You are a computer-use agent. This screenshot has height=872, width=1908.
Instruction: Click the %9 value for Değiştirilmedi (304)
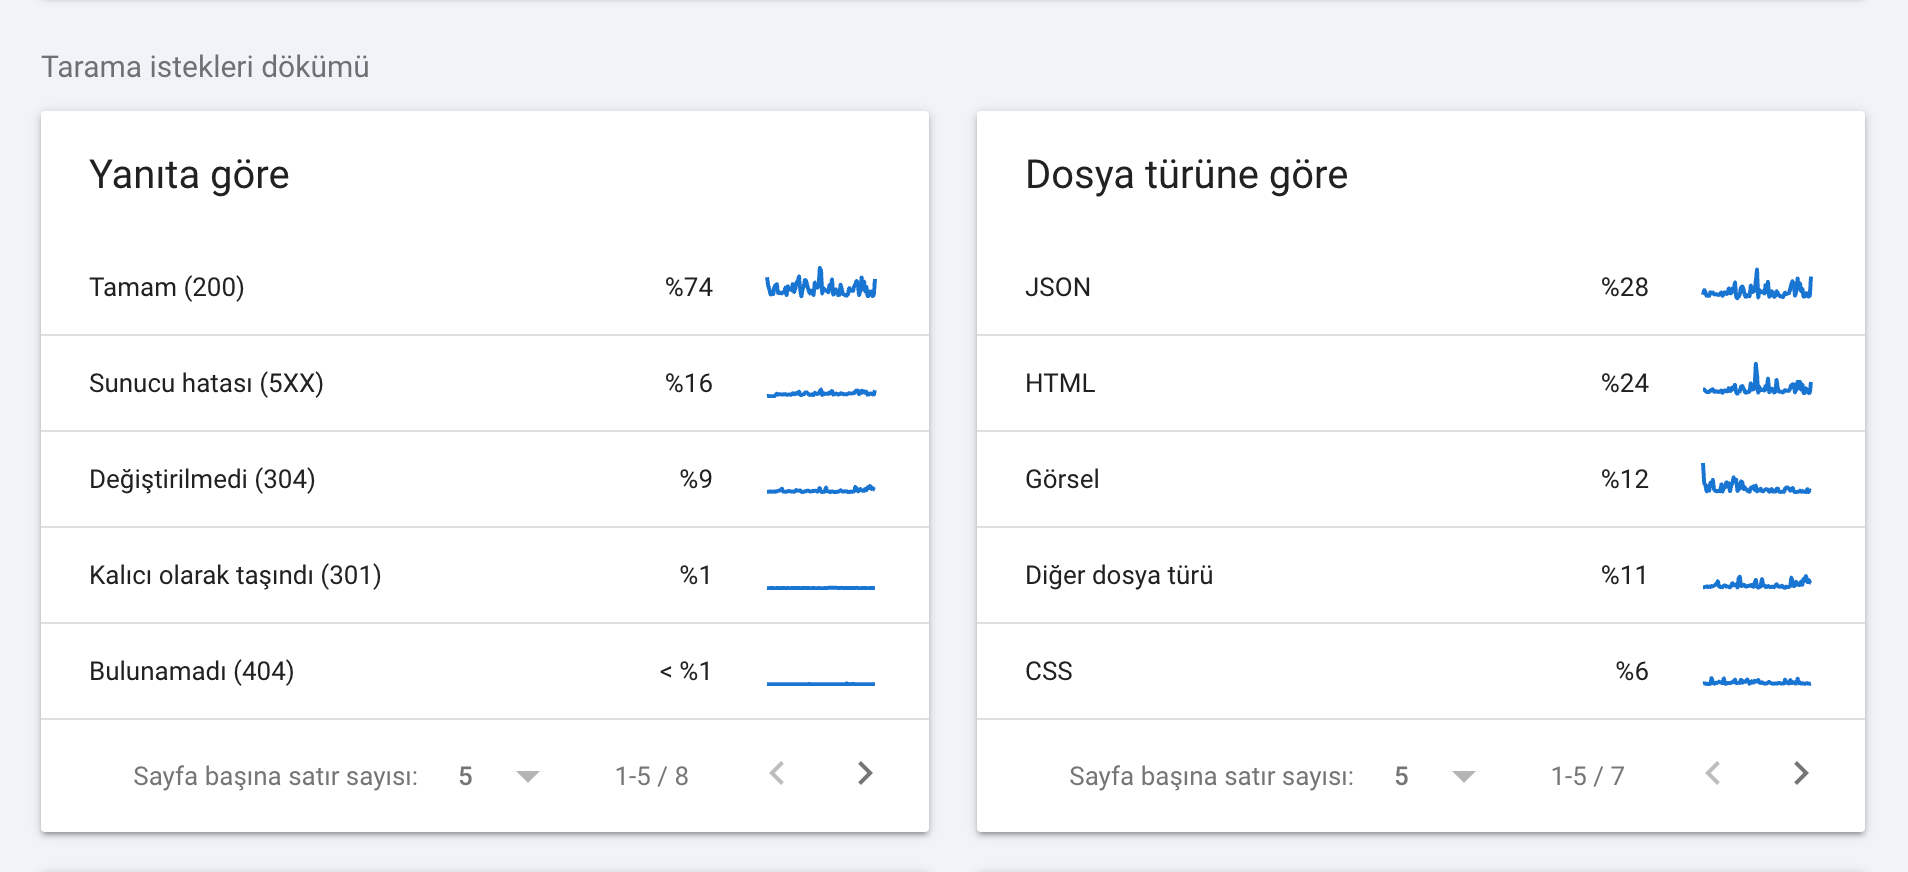(696, 479)
